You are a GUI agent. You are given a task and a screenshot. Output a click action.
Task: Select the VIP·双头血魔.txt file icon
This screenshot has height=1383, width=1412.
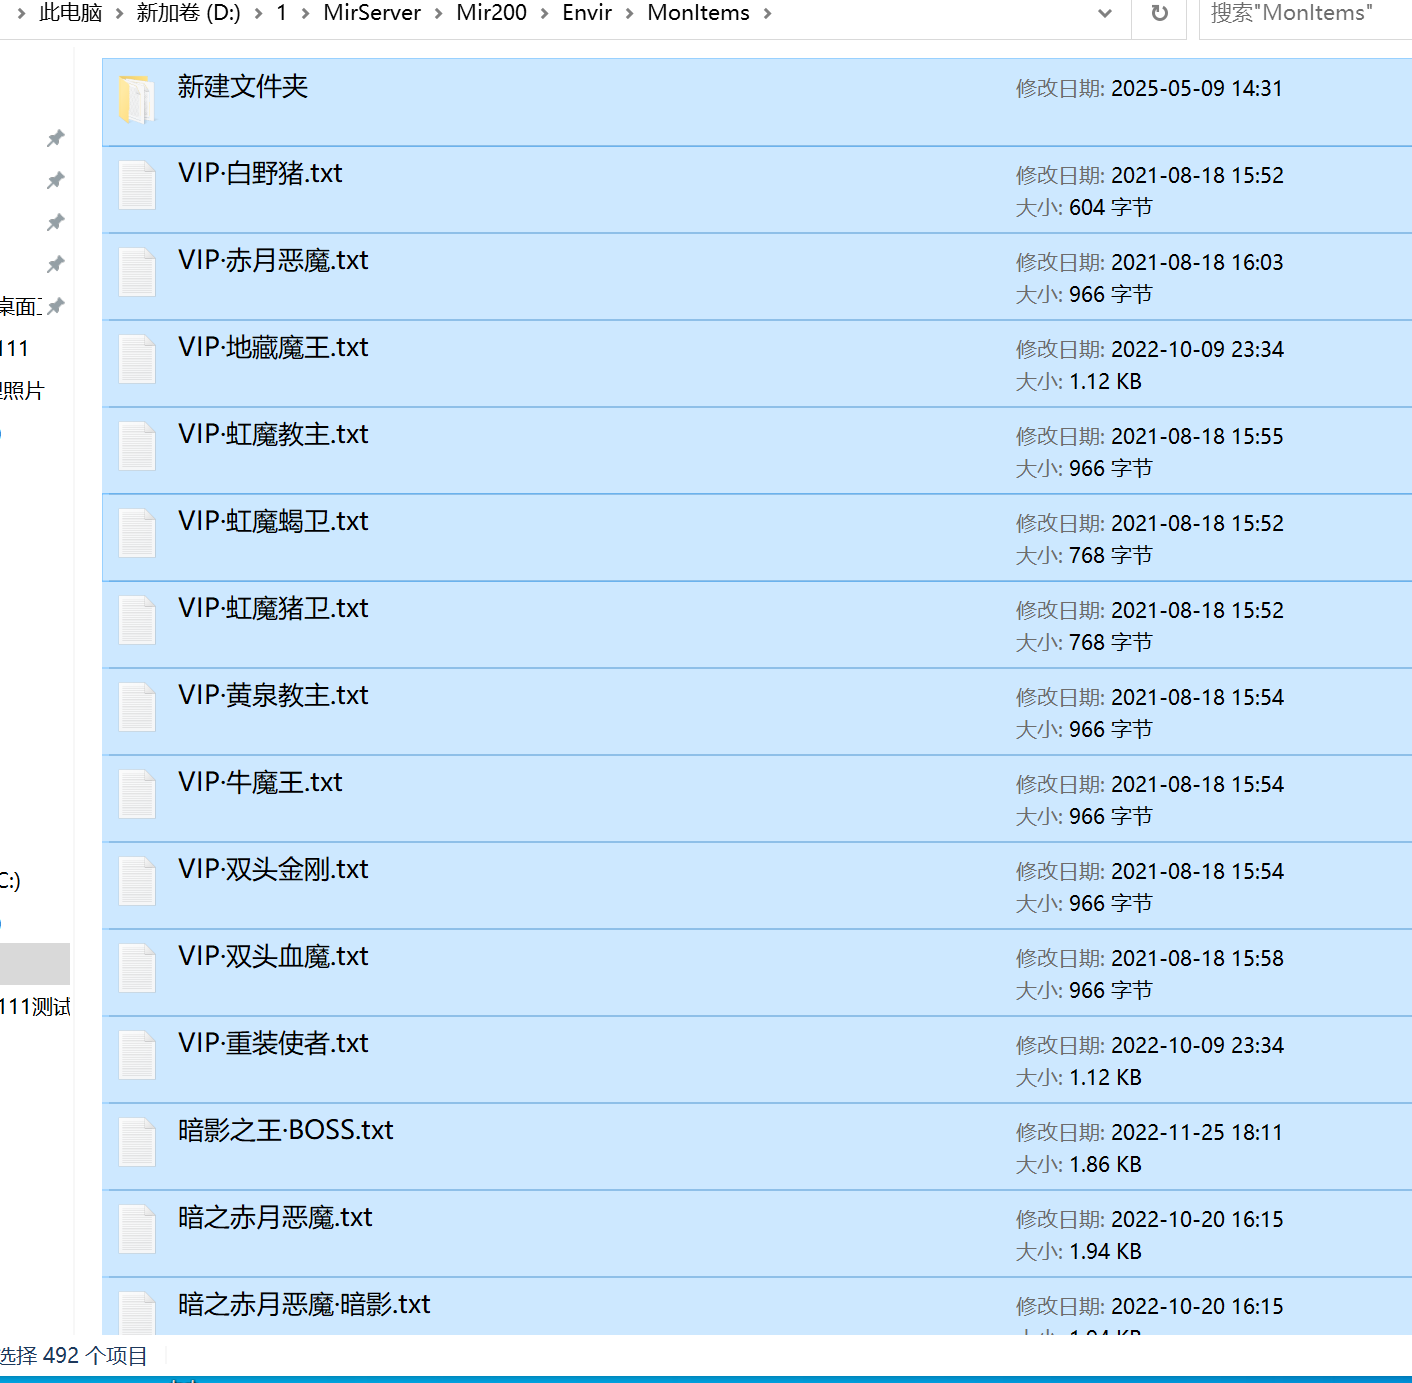point(137,968)
